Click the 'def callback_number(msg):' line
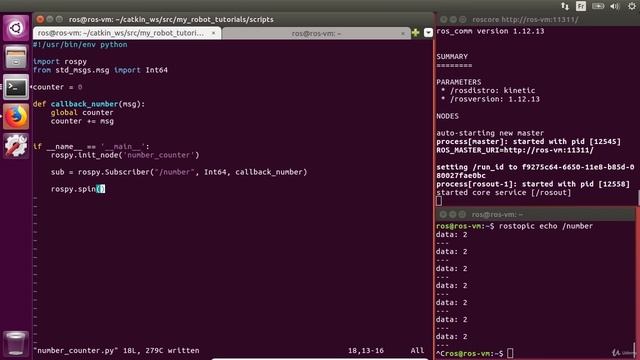 [89, 104]
